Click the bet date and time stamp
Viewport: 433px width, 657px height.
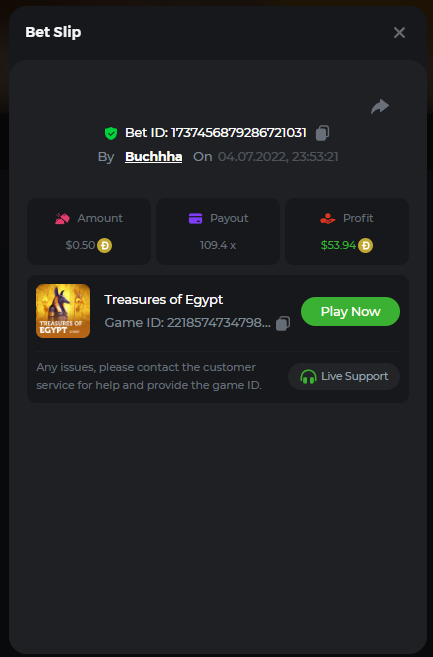[x=278, y=157]
